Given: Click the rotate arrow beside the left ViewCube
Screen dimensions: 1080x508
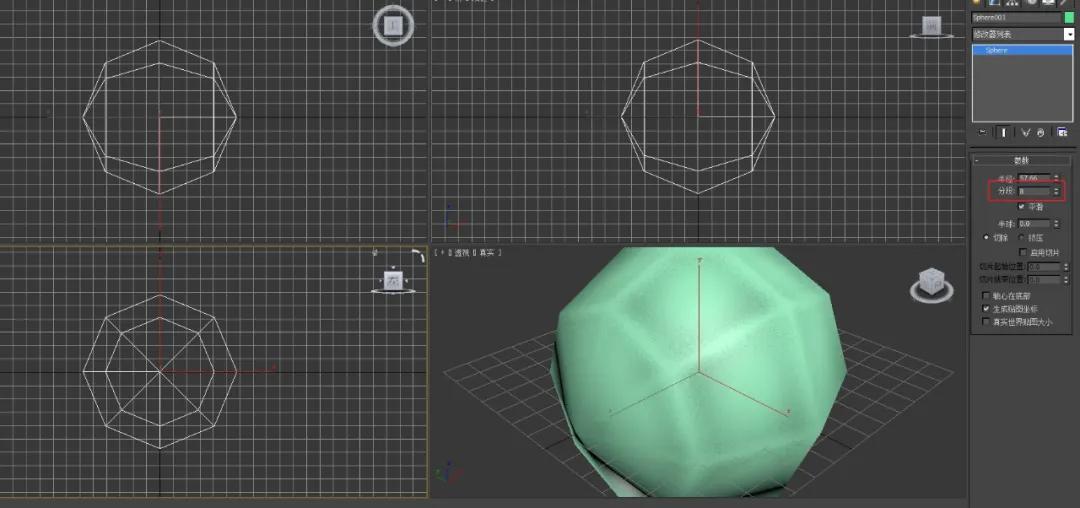Looking at the screenshot, I should tap(419, 256).
